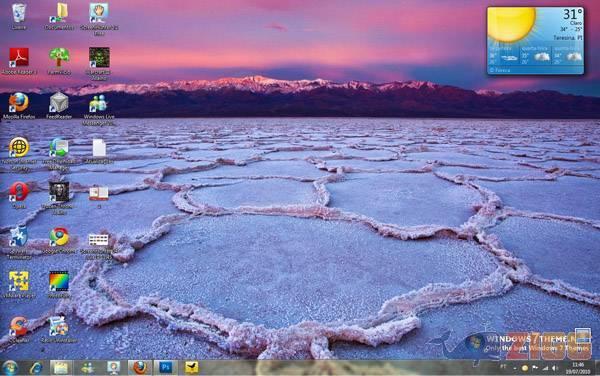Open Windows Live Messenger on the taskbar
The image size is (600, 376).
click(x=88, y=368)
